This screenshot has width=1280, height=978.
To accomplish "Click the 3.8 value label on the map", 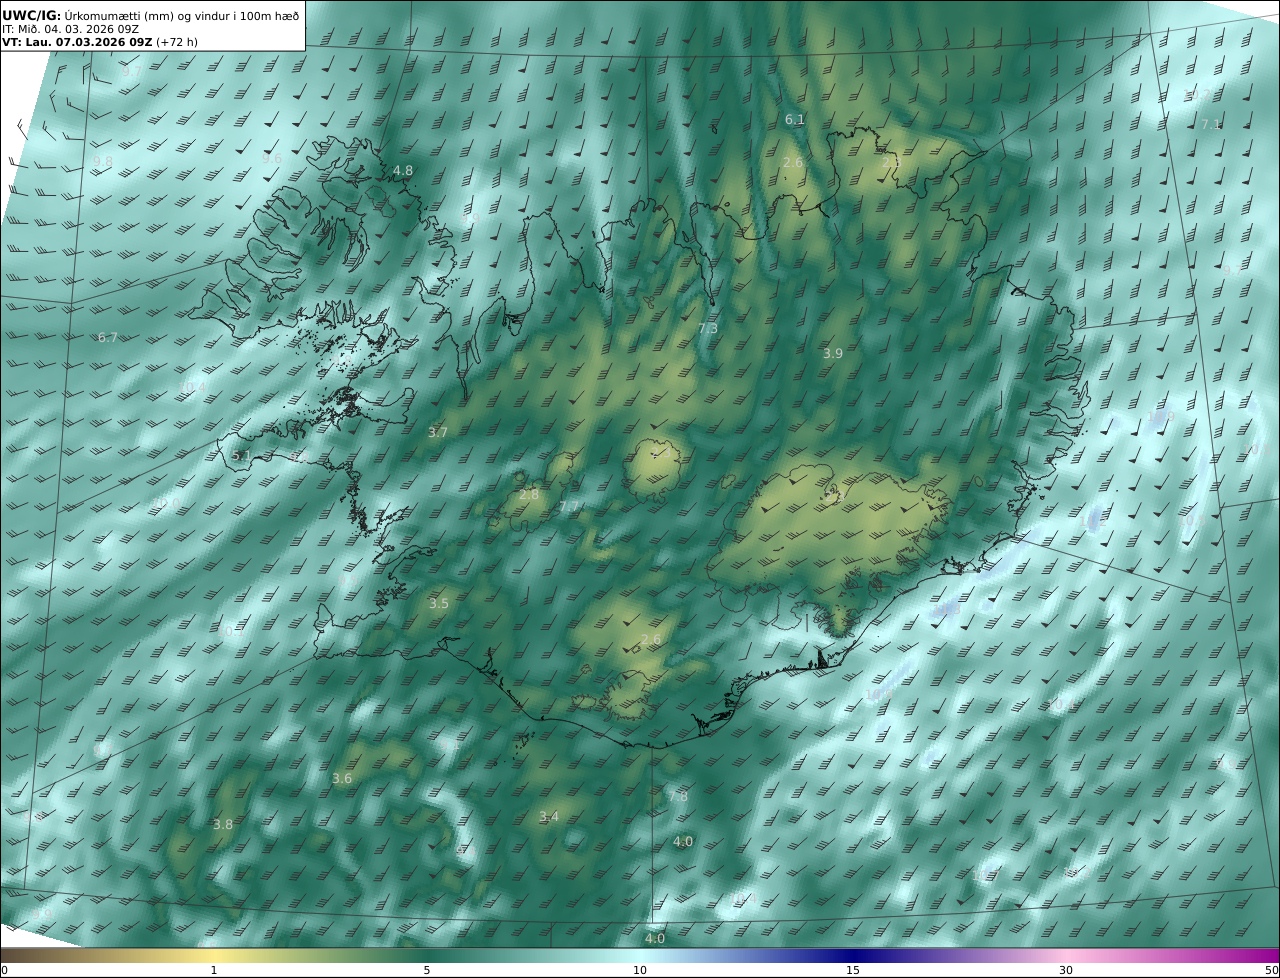I will [223, 824].
